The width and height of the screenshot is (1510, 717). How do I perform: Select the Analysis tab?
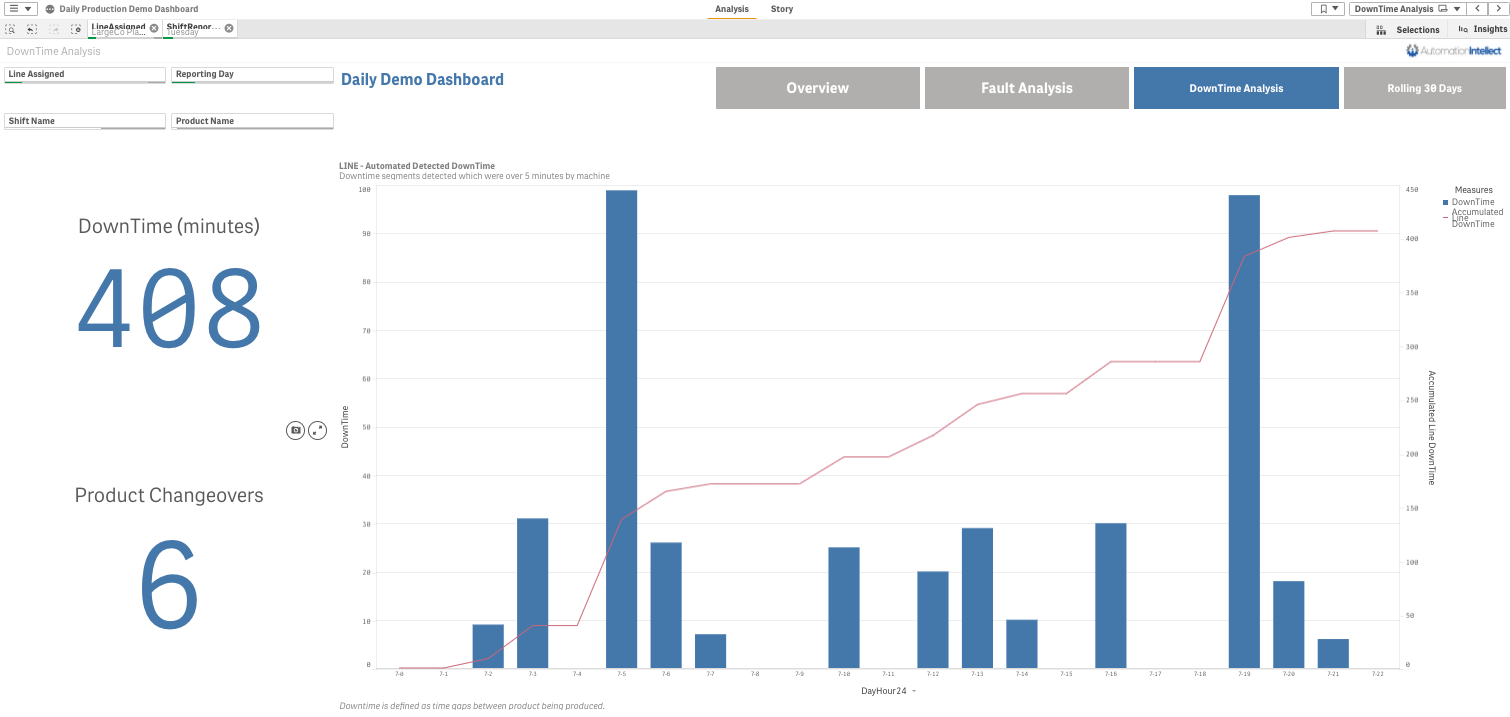click(731, 9)
